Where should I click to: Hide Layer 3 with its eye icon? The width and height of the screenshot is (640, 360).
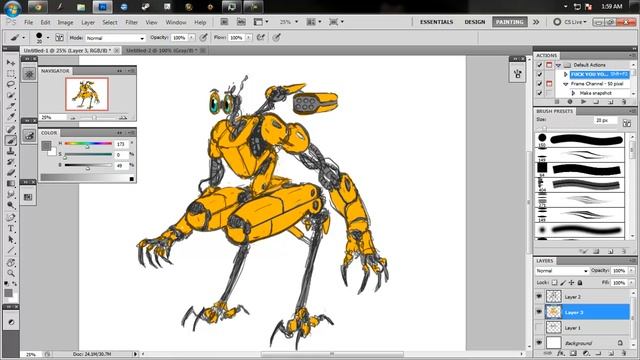[x=539, y=312]
